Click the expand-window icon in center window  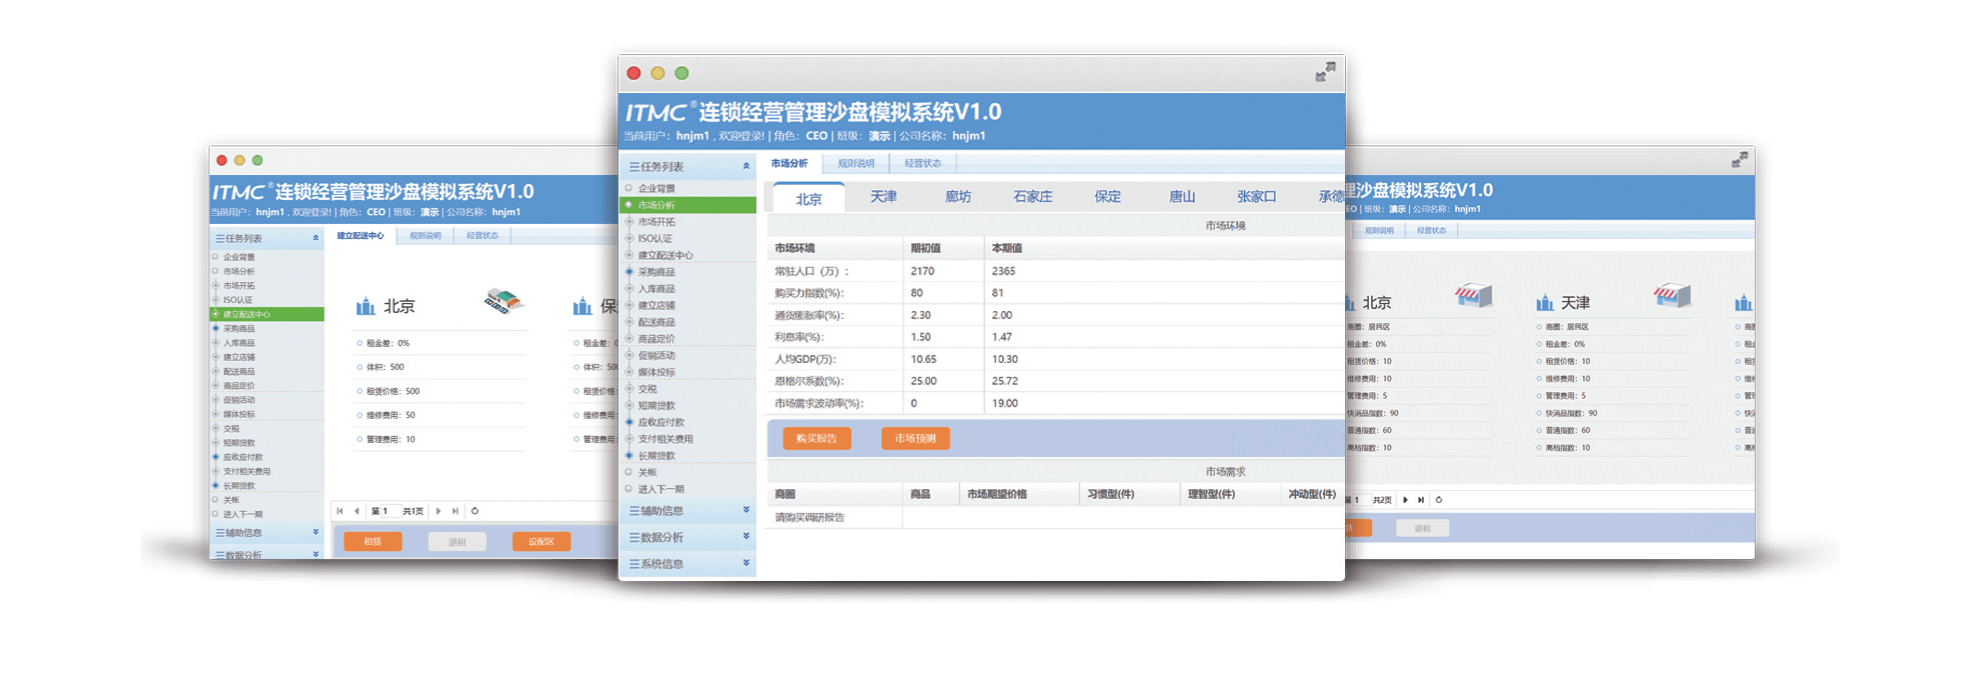pyautogui.click(x=1324, y=72)
